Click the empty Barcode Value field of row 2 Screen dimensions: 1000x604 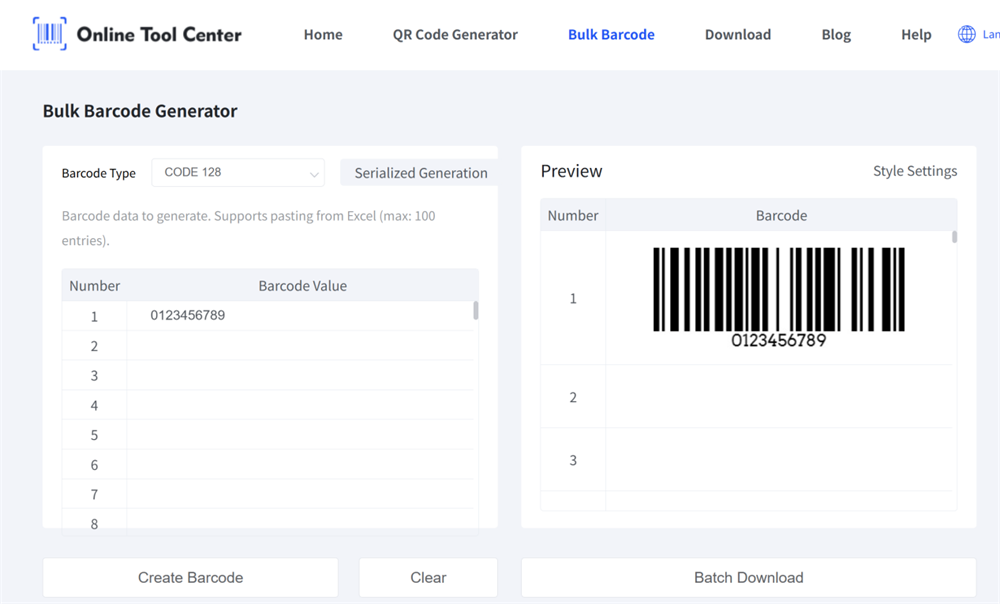(300, 345)
